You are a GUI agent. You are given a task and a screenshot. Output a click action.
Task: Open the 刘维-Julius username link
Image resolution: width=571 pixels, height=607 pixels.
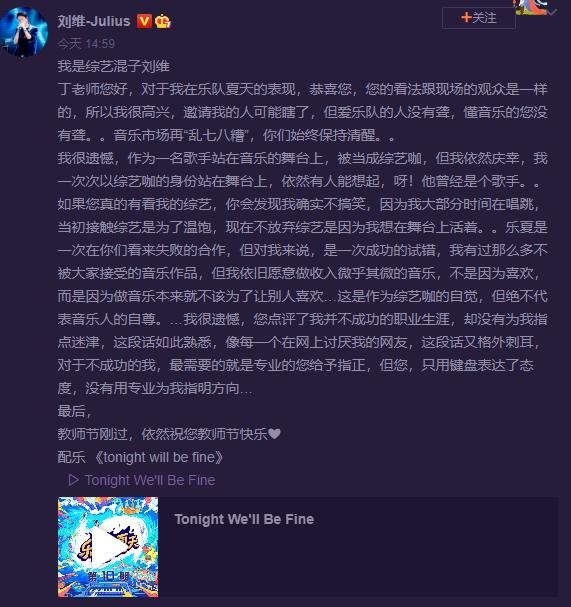point(94,21)
